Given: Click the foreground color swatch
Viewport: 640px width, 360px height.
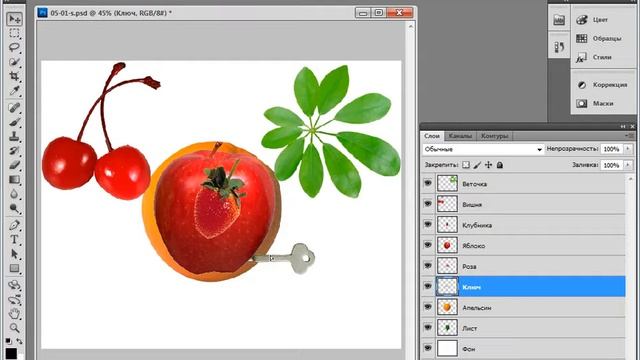Looking at the screenshot, I should point(11,353).
